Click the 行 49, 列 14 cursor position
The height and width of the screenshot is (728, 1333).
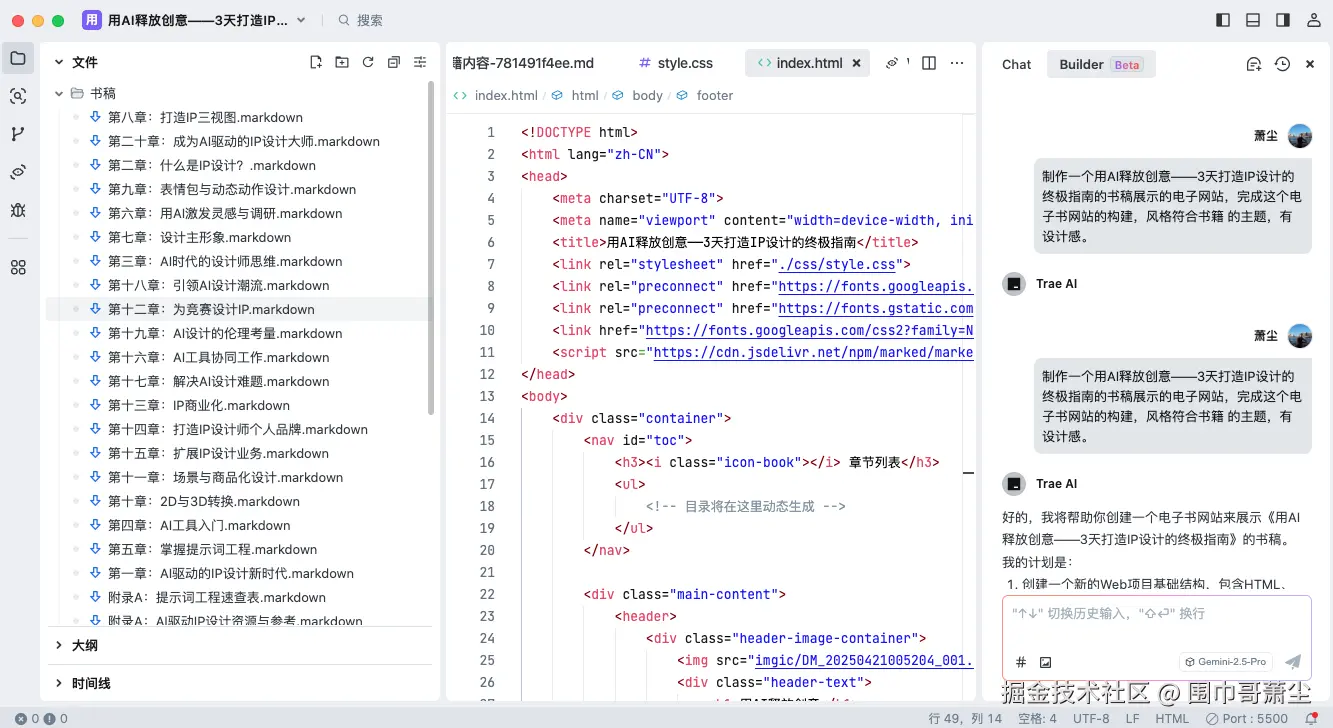point(965,718)
